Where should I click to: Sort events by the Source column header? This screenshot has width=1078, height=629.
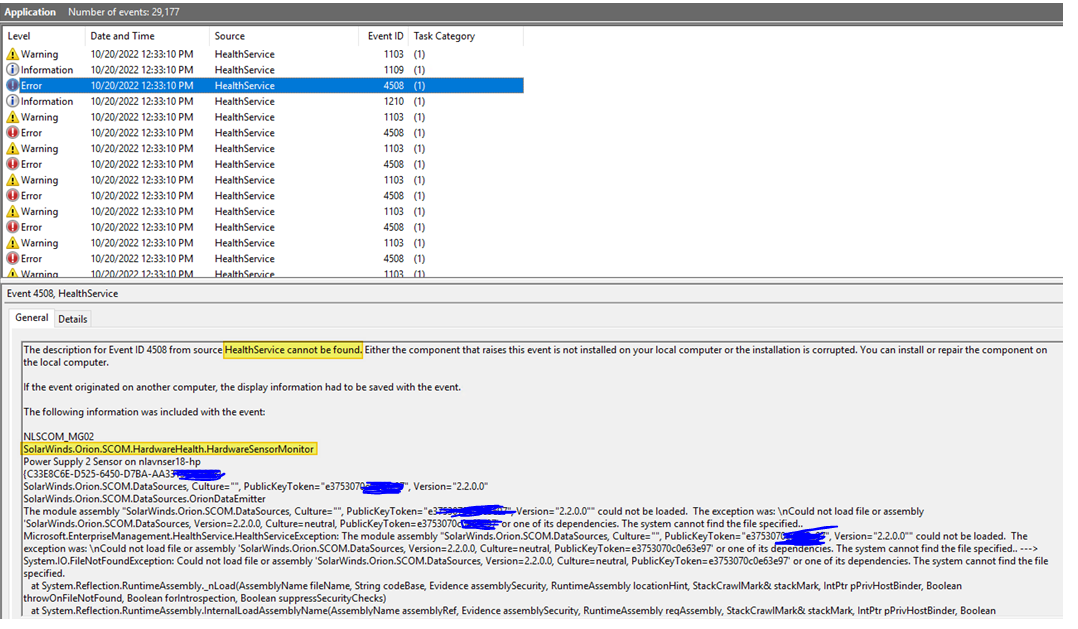[x=283, y=36]
